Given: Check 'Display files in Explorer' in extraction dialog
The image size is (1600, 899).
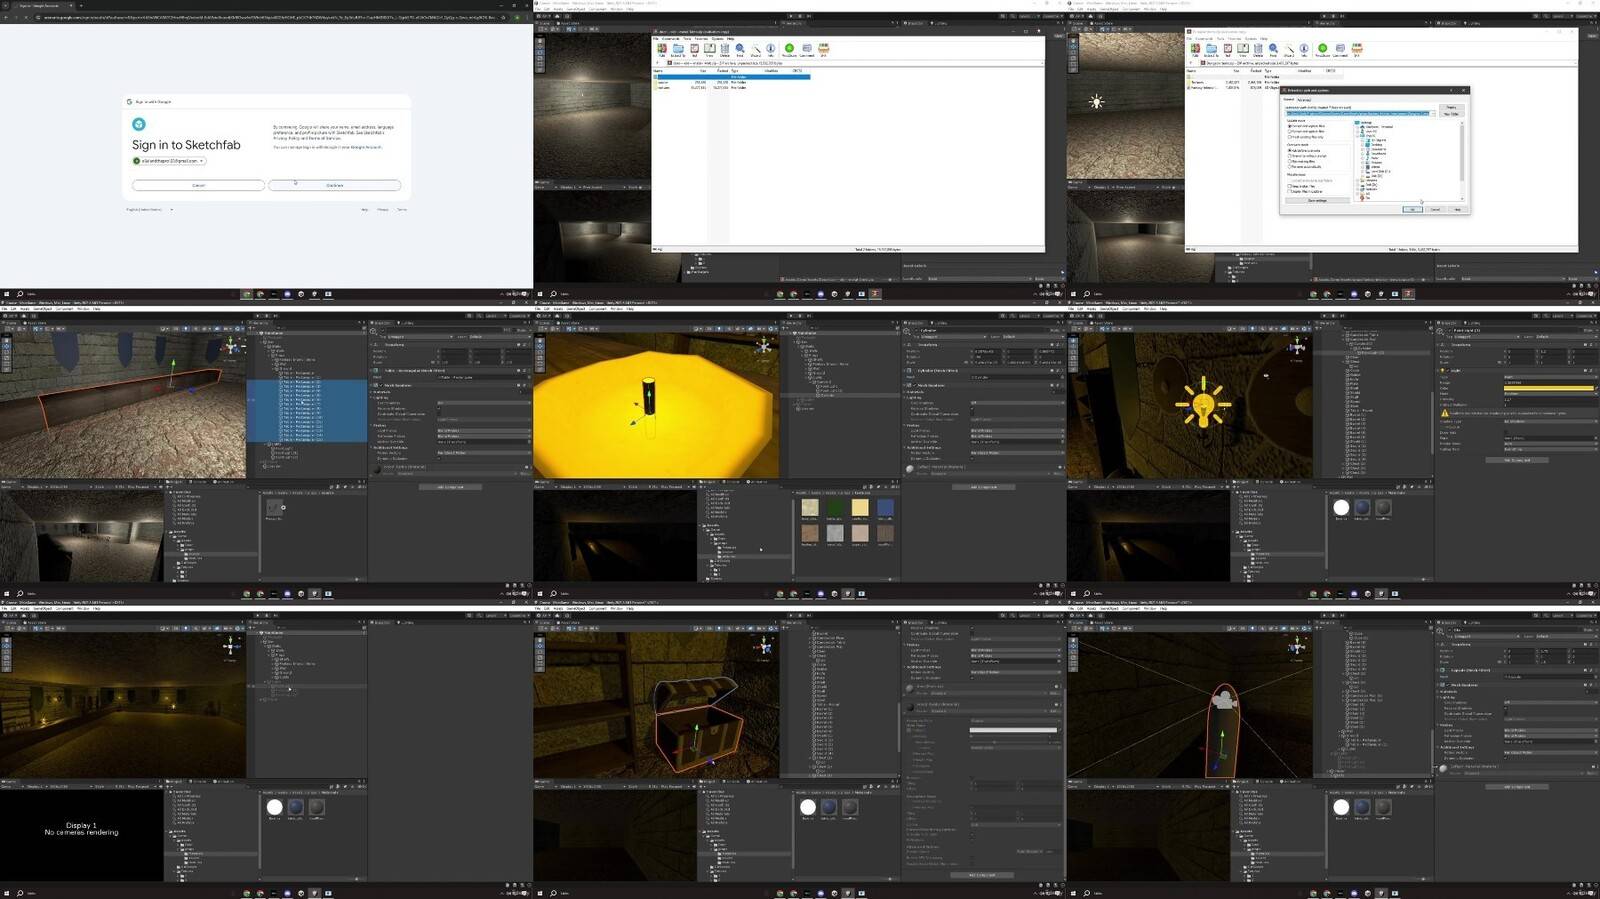Looking at the screenshot, I should (x=1289, y=192).
